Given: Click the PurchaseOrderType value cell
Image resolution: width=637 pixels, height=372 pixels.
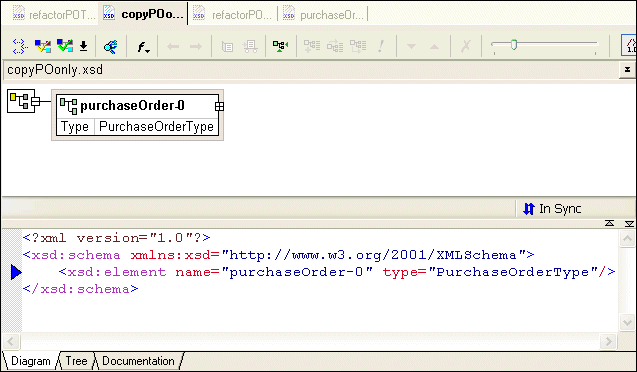Looking at the screenshot, I should tap(156, 127).
